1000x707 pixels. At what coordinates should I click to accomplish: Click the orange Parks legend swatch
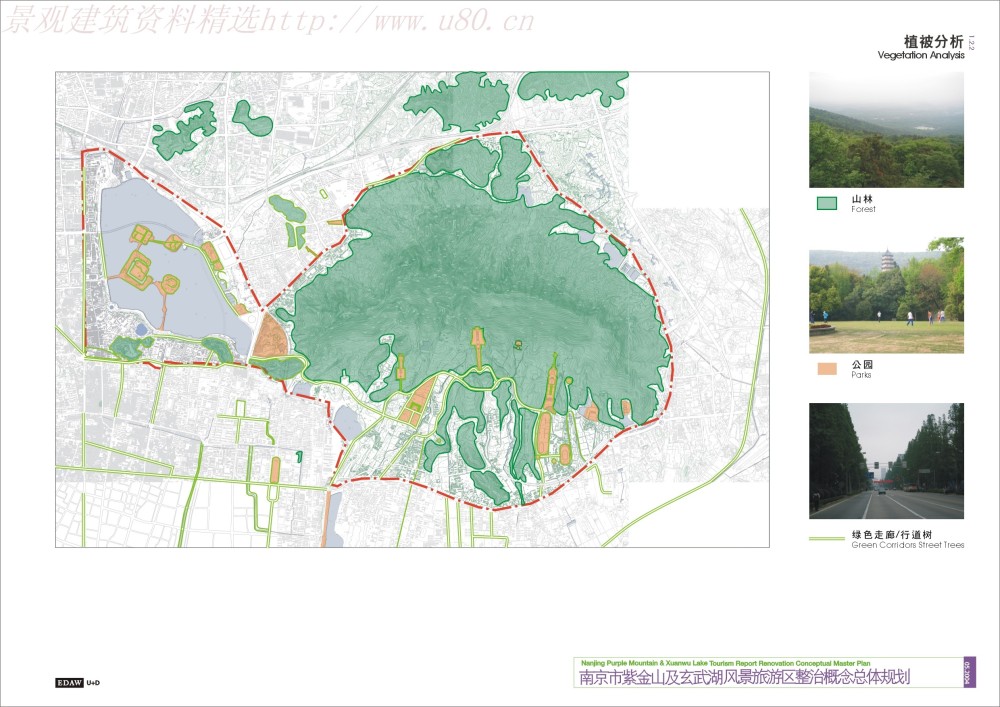826,369
